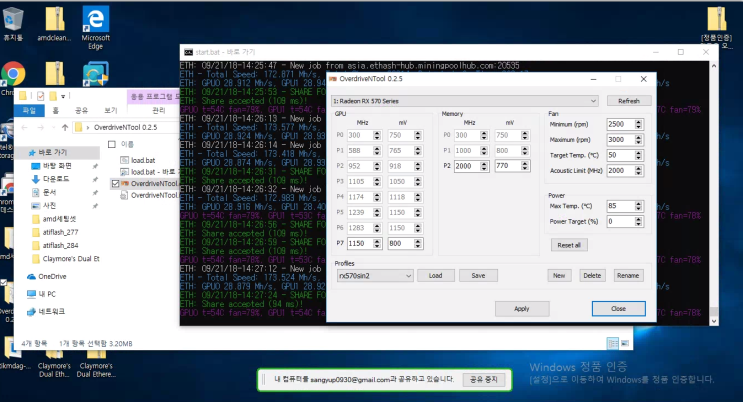Image resolution: width=743 pixels, height=402 pixels.
Task: Click the console window vertical scrollbar
Action: [x=714, y=193]
